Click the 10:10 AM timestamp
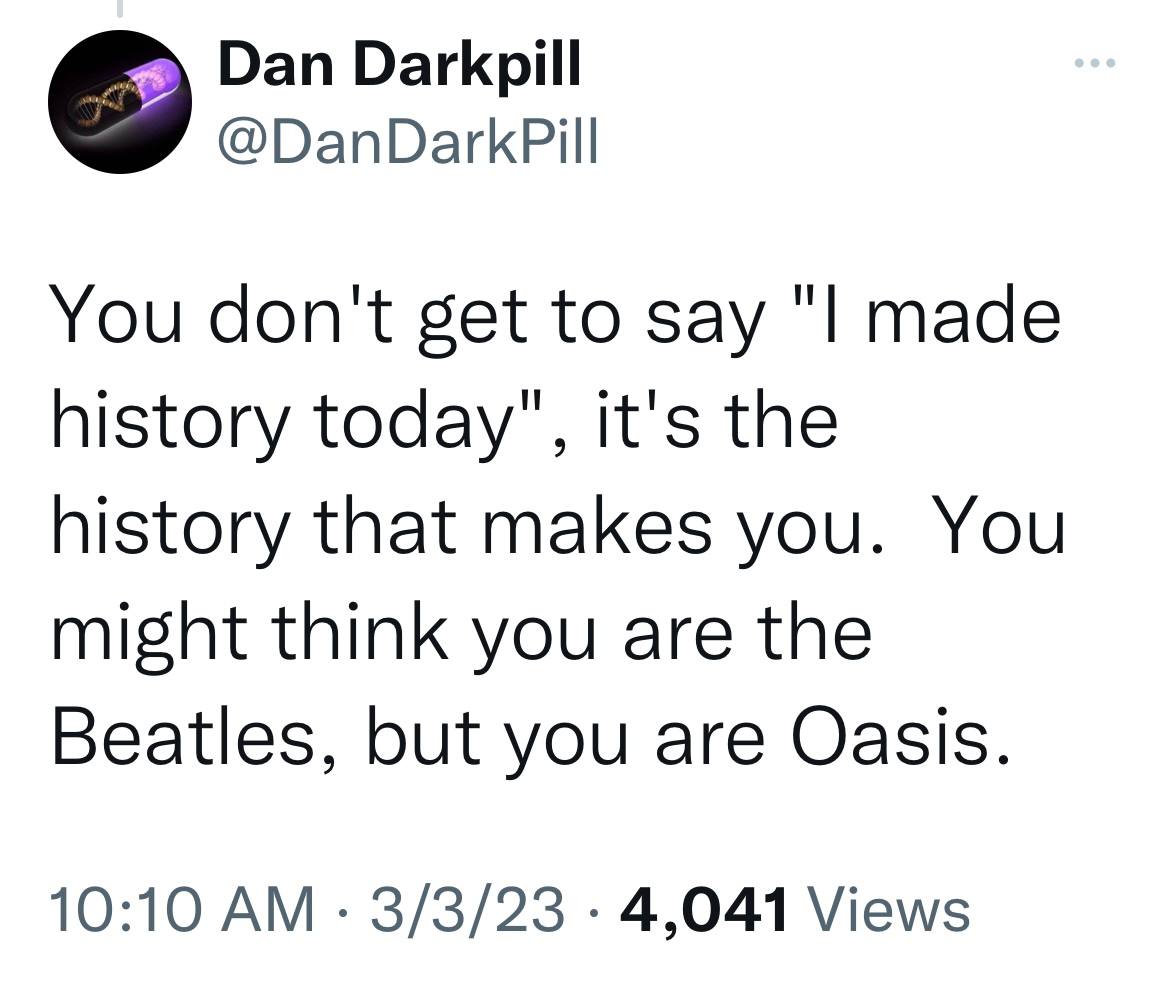Image resolution: width=1170 pixels, height=989 pixels. click(x=184, y=909)
